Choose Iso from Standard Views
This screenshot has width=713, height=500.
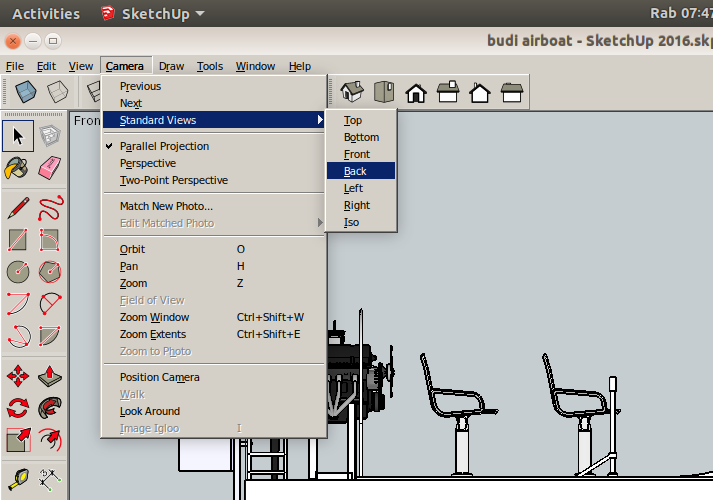(x=361, y=222)
